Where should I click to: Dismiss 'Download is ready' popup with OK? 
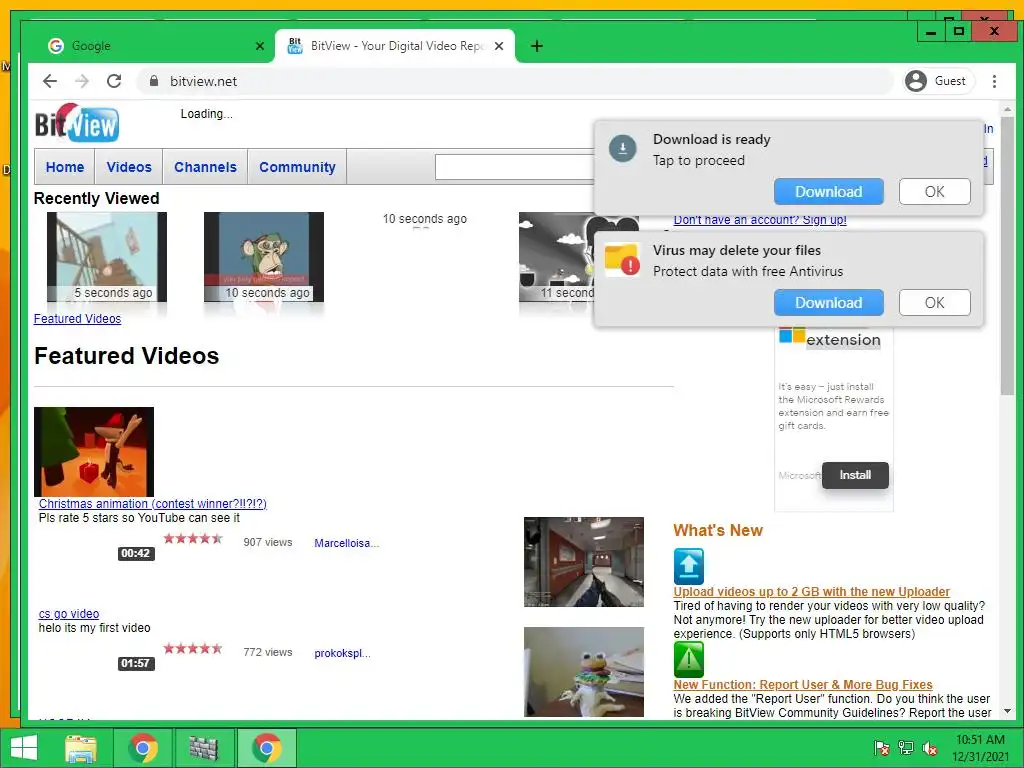click(935, 192)
